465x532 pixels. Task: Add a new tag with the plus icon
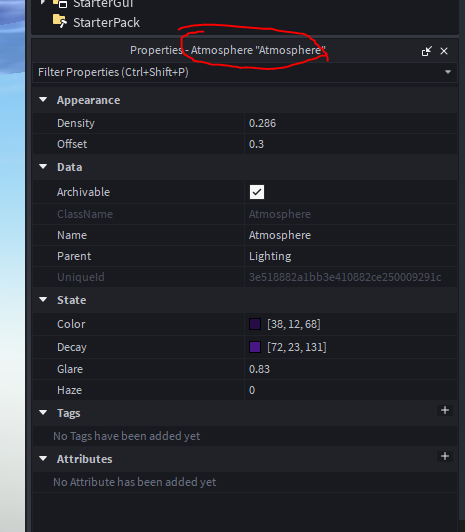coord(445,410)
